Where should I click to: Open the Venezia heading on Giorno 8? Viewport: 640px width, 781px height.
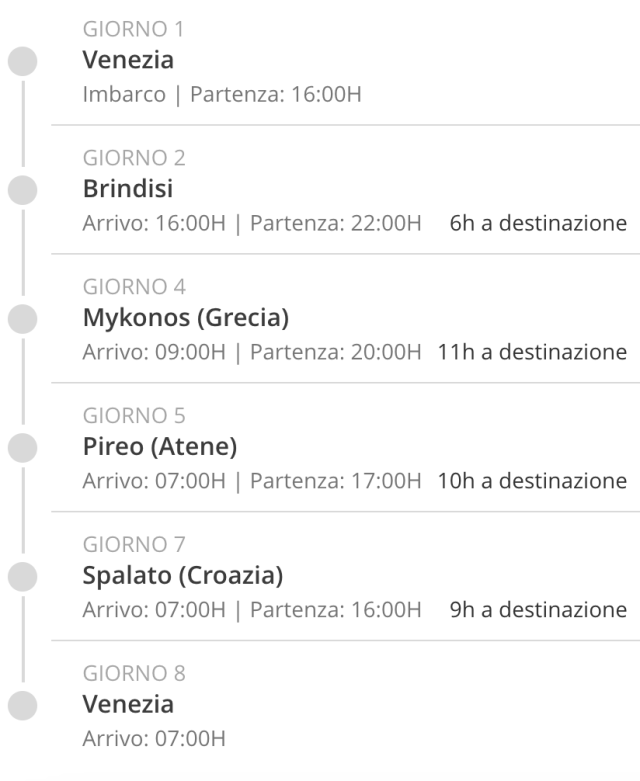(x=128, y=704)
